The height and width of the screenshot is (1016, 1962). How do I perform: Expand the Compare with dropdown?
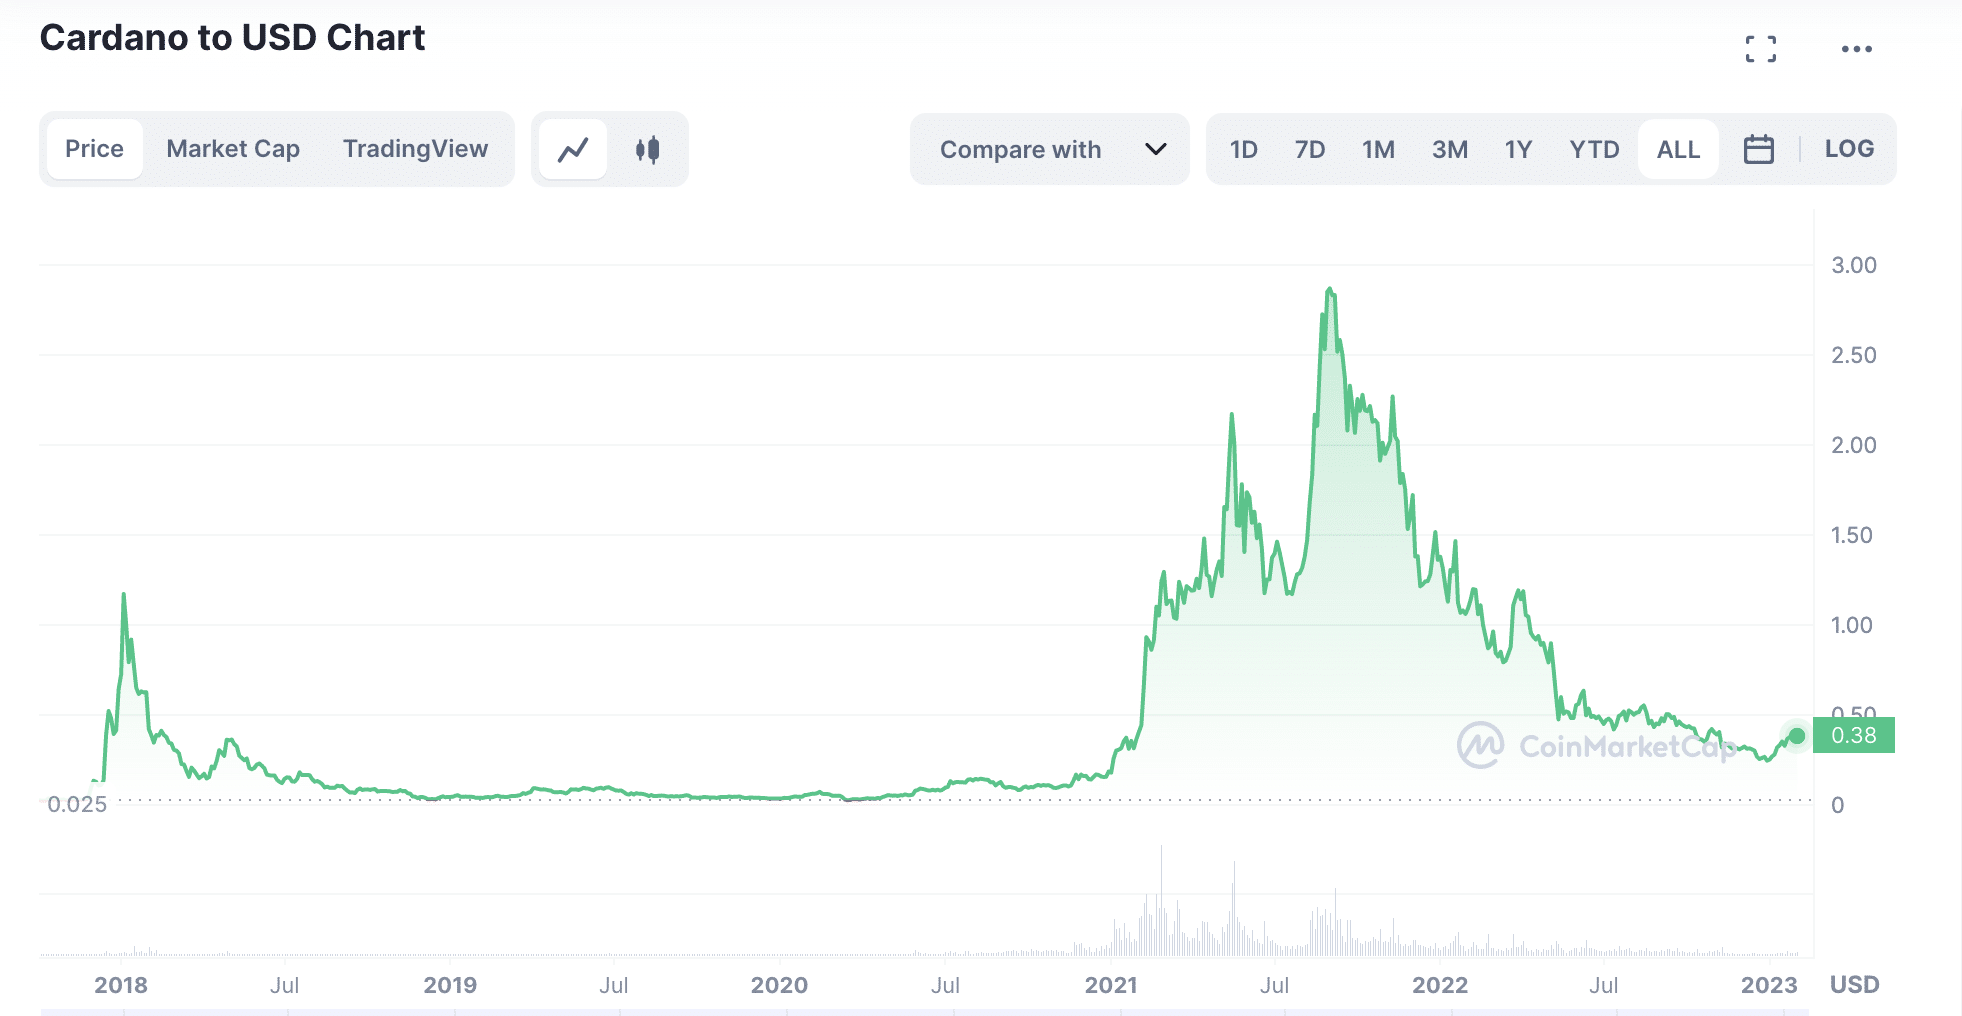[x=1020, y=150]
